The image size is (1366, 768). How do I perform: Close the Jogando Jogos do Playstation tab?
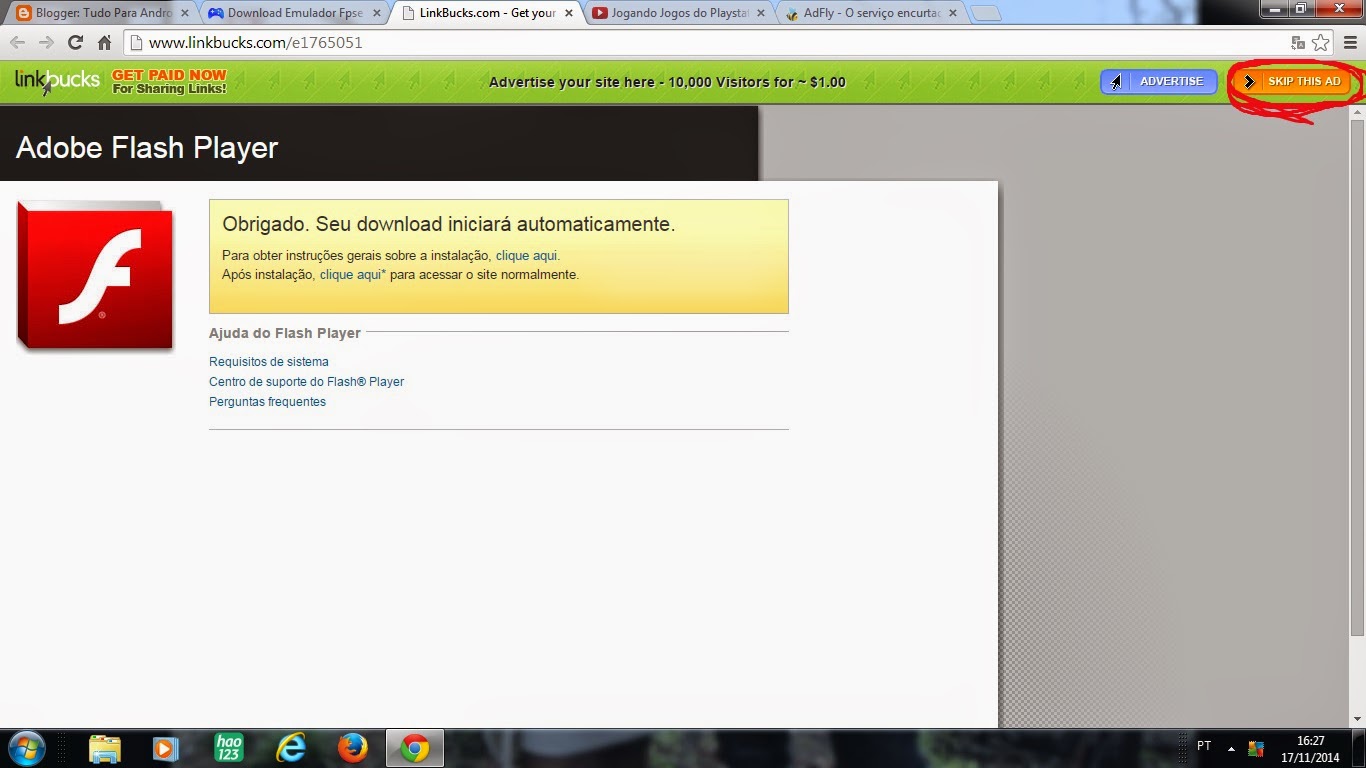pyautogui.click(x=760, y=13)
